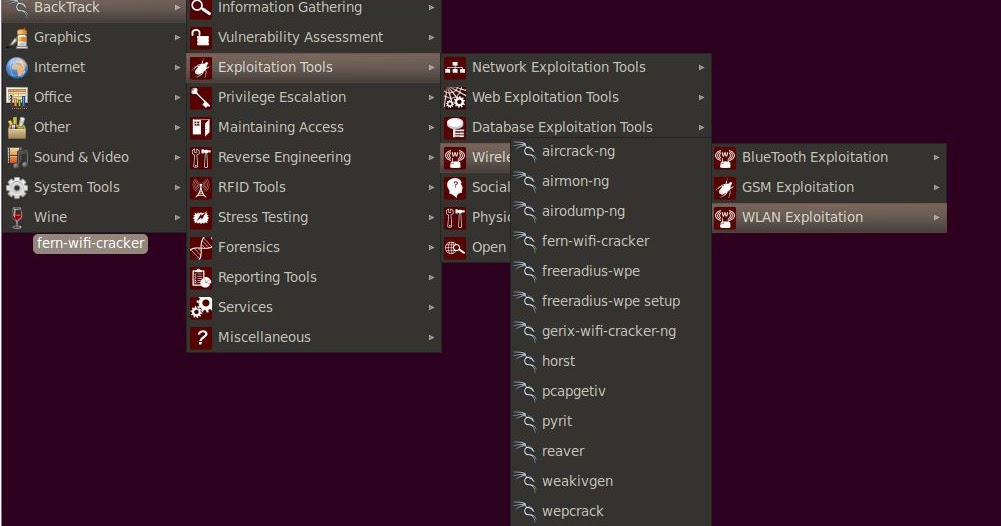Click the GSM Exploitation bug icon
Viewport: 1001px width, 526px height.
click(725, 187)
